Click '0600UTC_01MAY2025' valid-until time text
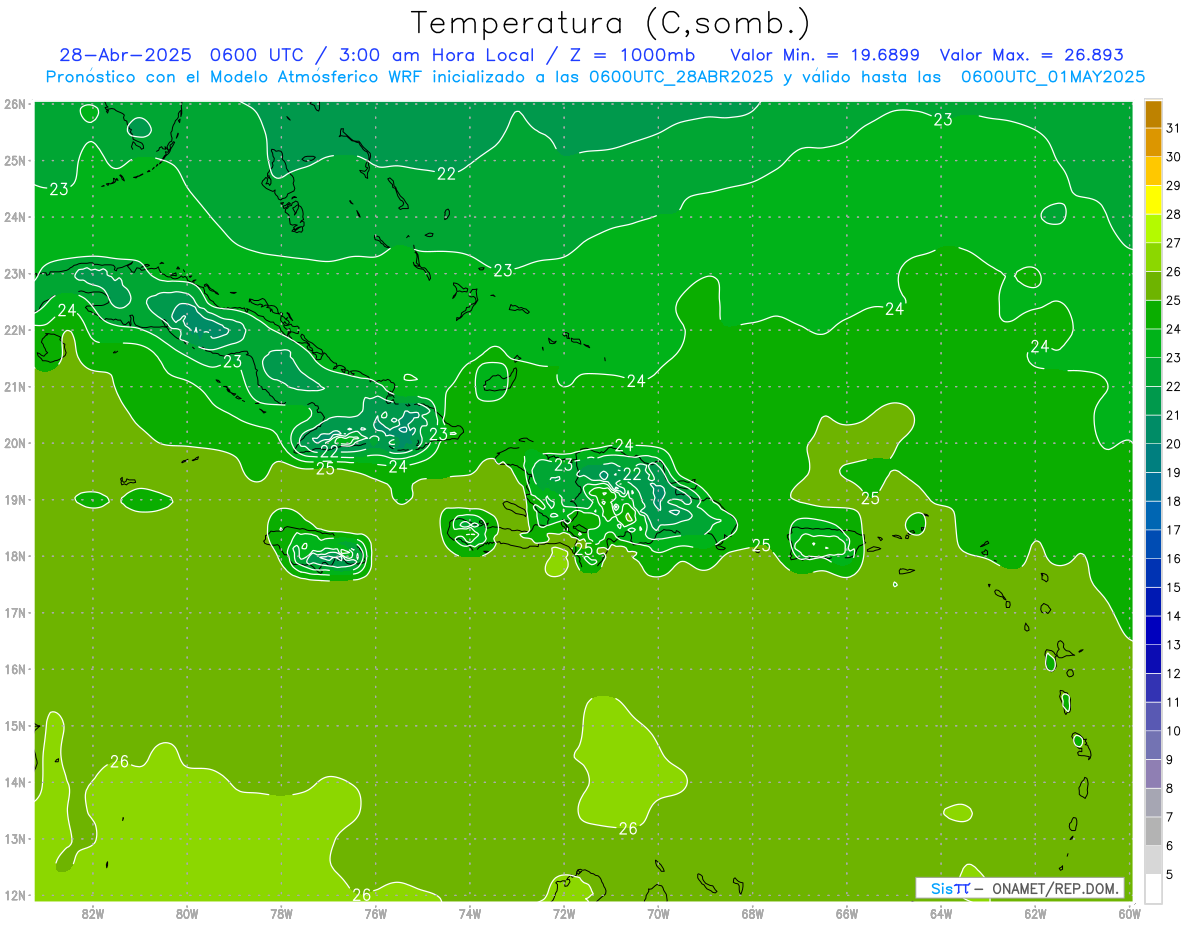This screenshot has height=927, width=1200. pos(1053,77)
